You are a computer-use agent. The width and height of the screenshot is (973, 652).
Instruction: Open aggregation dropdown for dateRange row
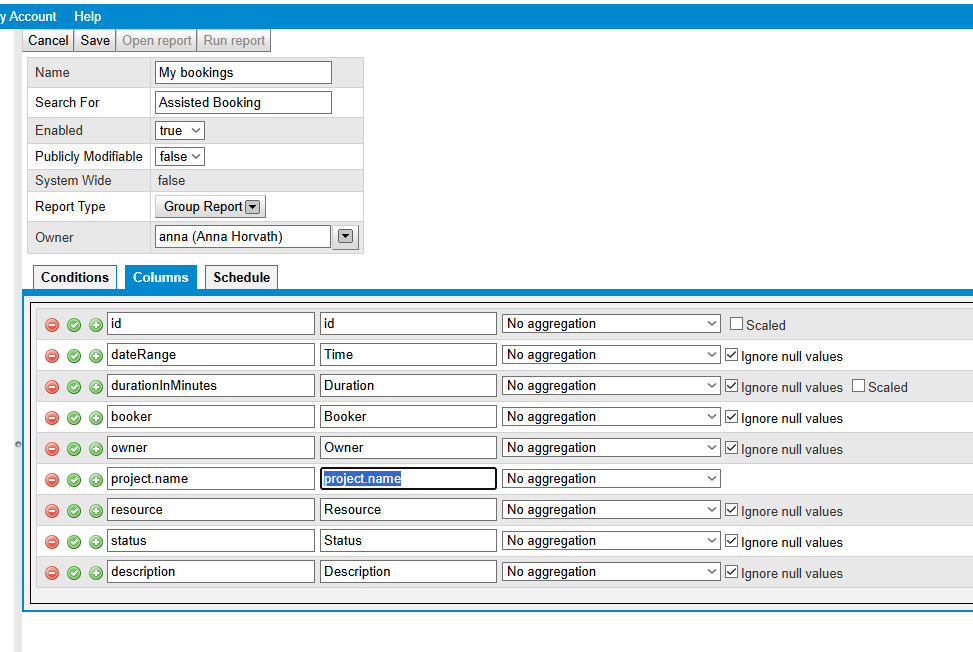[x=611, y=355]
